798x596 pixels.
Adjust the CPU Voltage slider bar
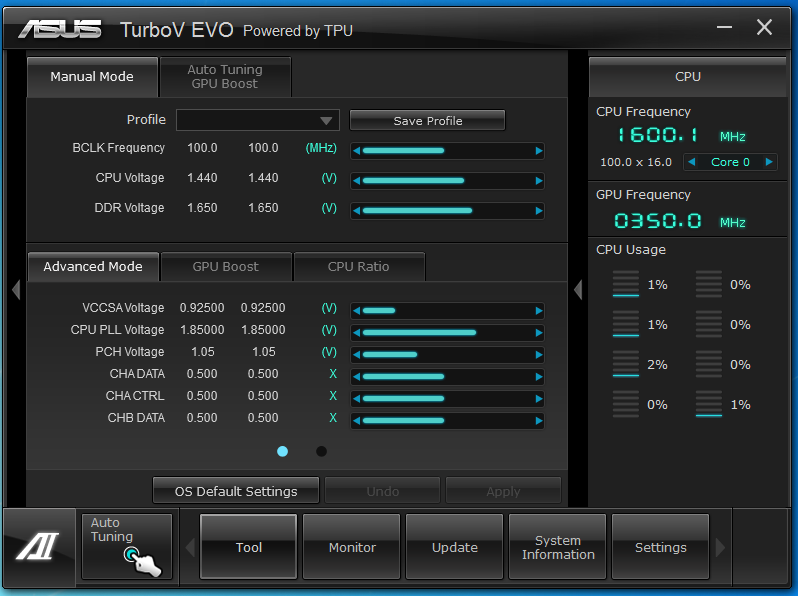[447, 181]
